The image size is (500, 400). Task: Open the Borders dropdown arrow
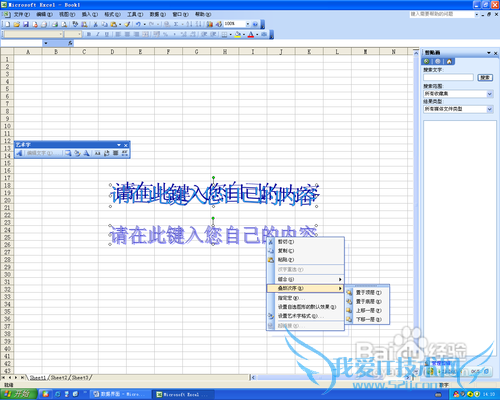[x=231, y=34]
